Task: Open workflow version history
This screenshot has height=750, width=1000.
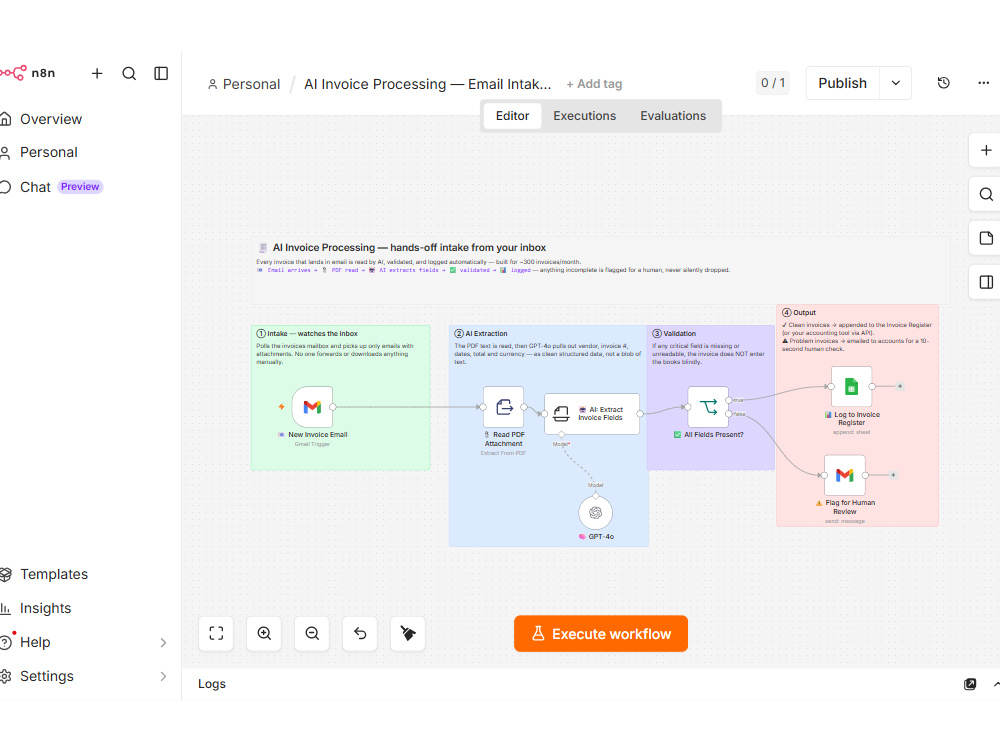Action: pyautogui.click(x=944, y=83)
